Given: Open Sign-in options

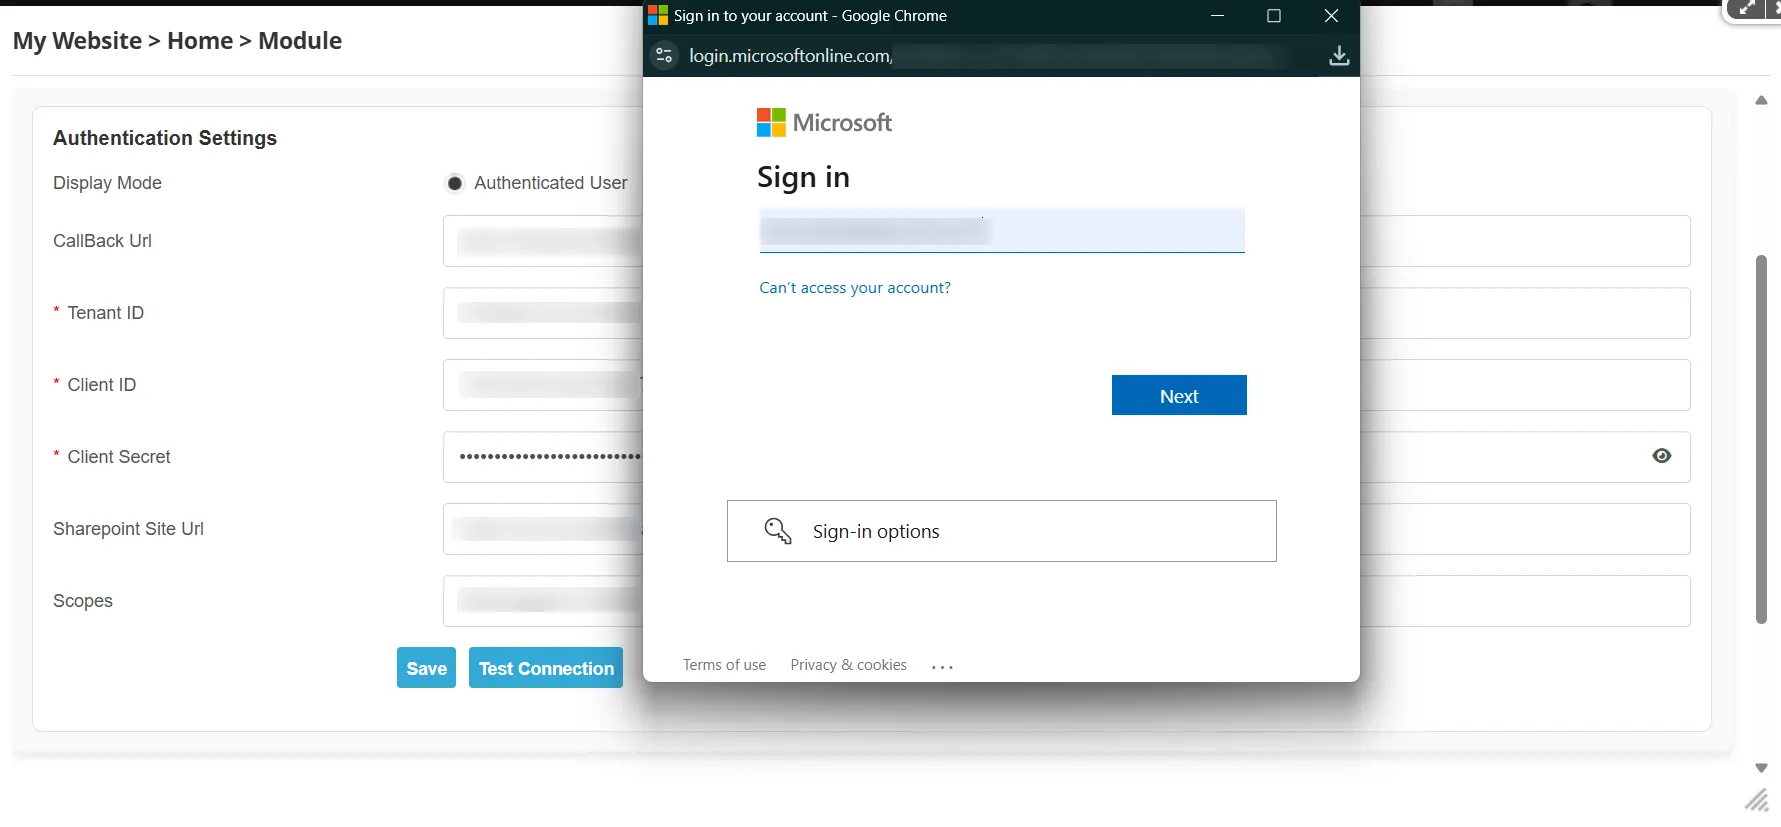Looking at the screenshot, I should [1002, 531].
